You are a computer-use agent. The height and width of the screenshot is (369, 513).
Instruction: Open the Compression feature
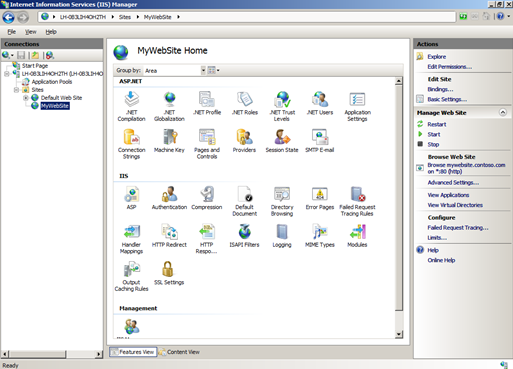(207, 198)
